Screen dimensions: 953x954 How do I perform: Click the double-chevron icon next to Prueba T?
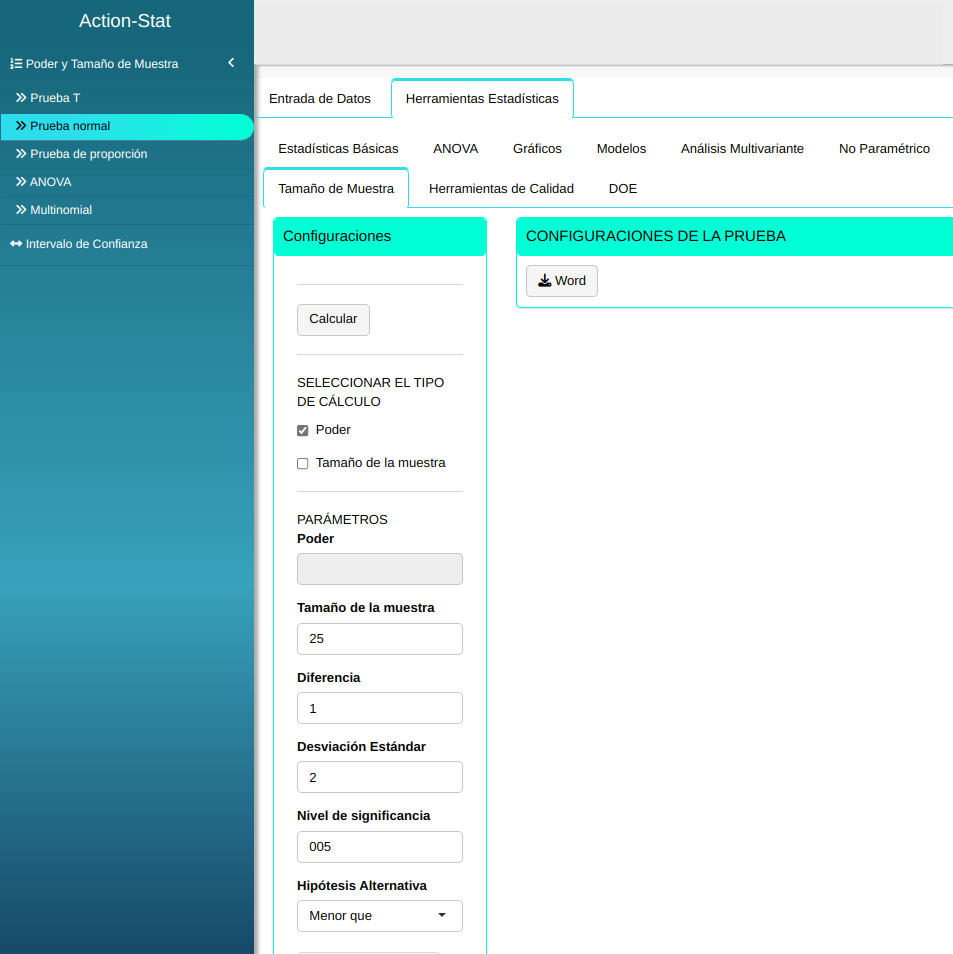coord(21,98)
